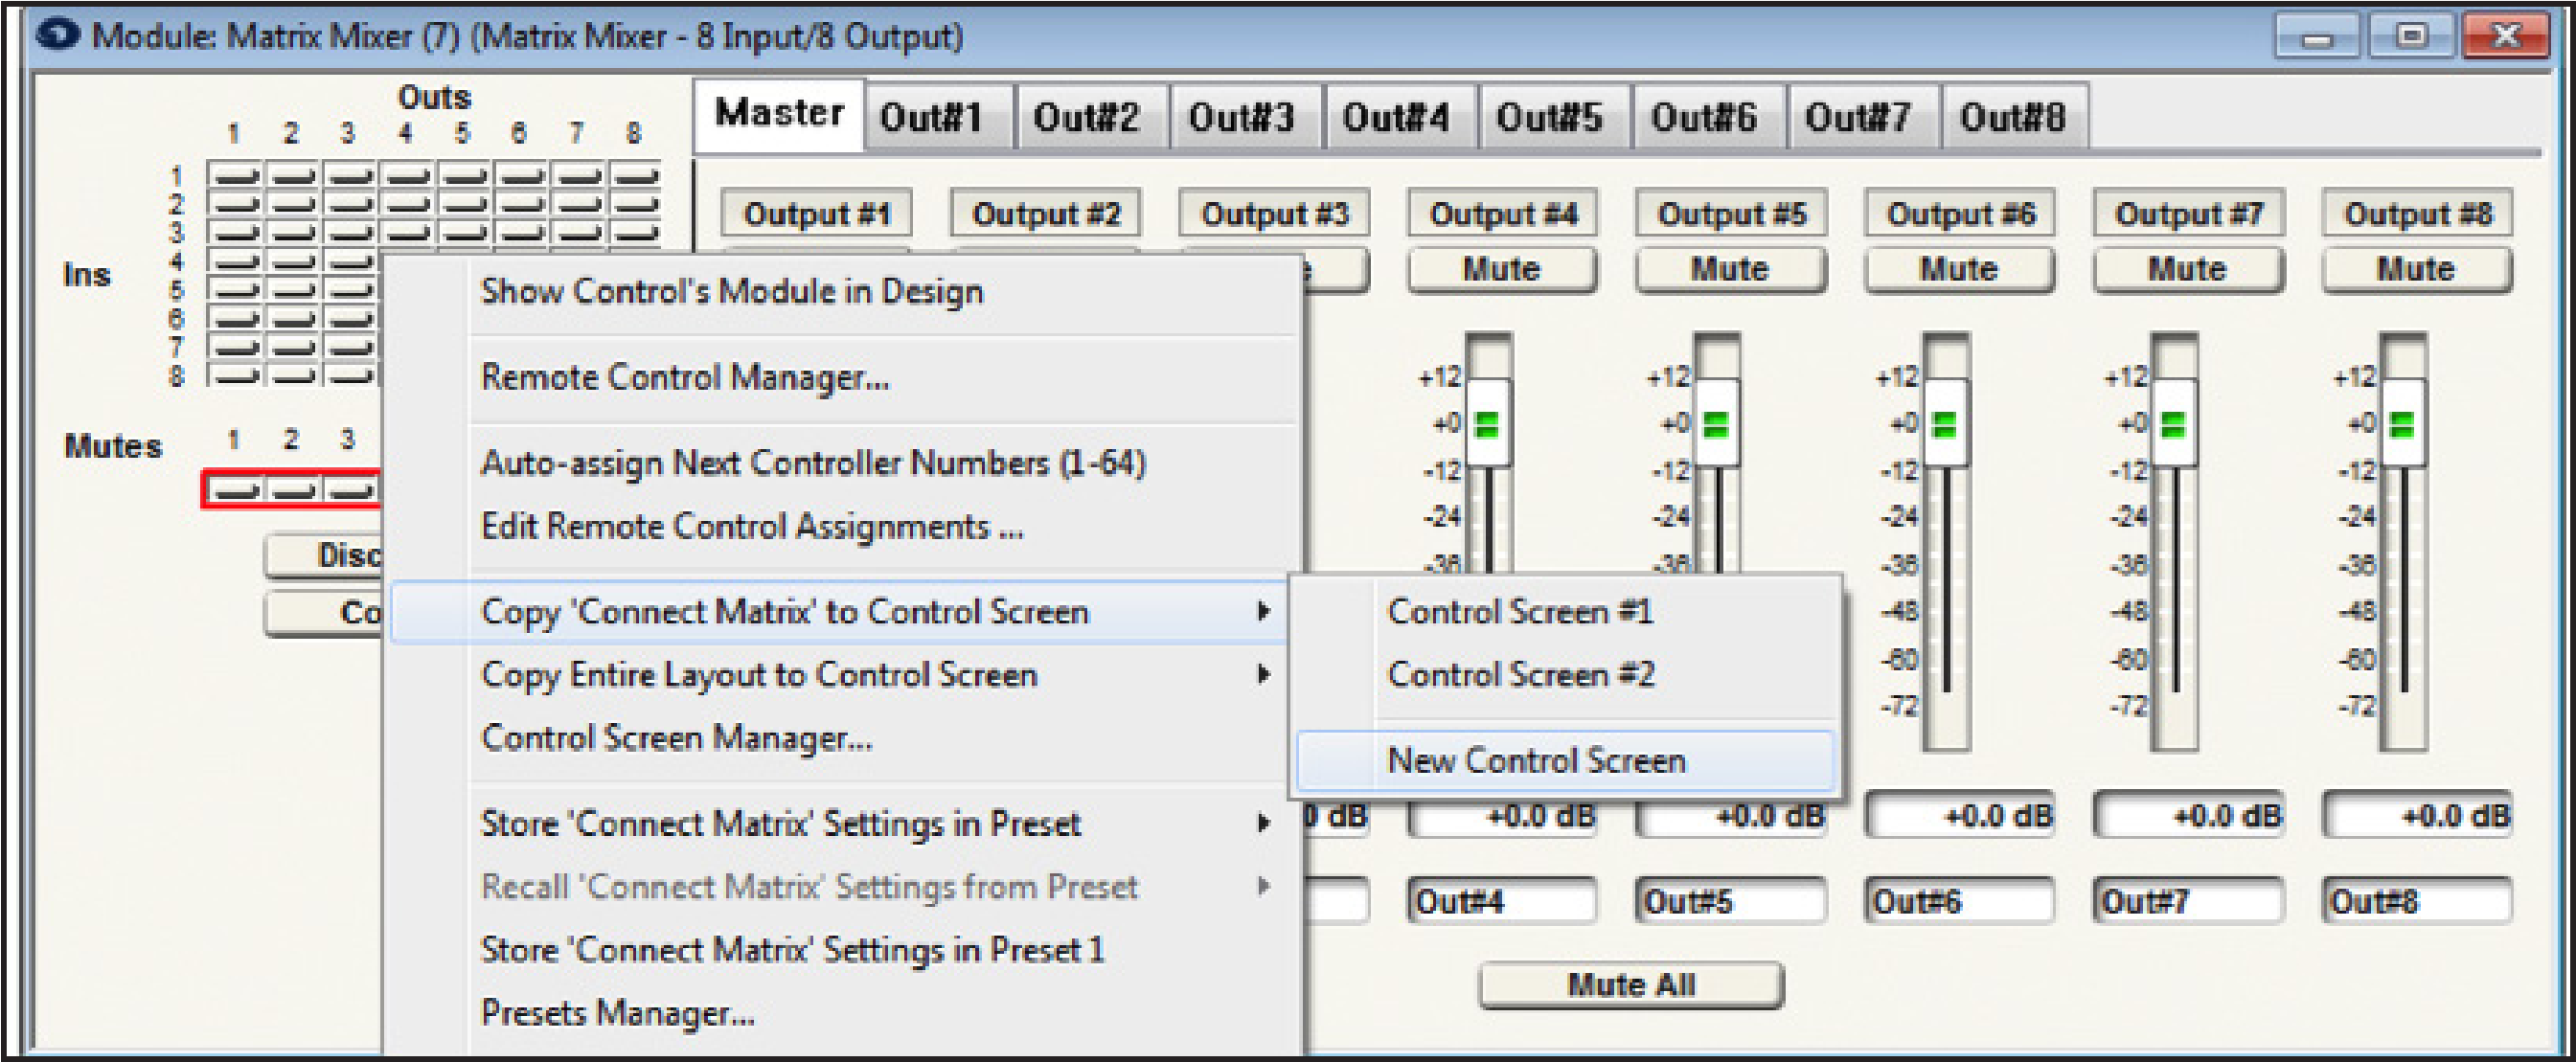The width and height of the screenshot is (2576, 1062).
Task: Select Control Screen #1 in submenu
Action: (x=1520, y=611)
